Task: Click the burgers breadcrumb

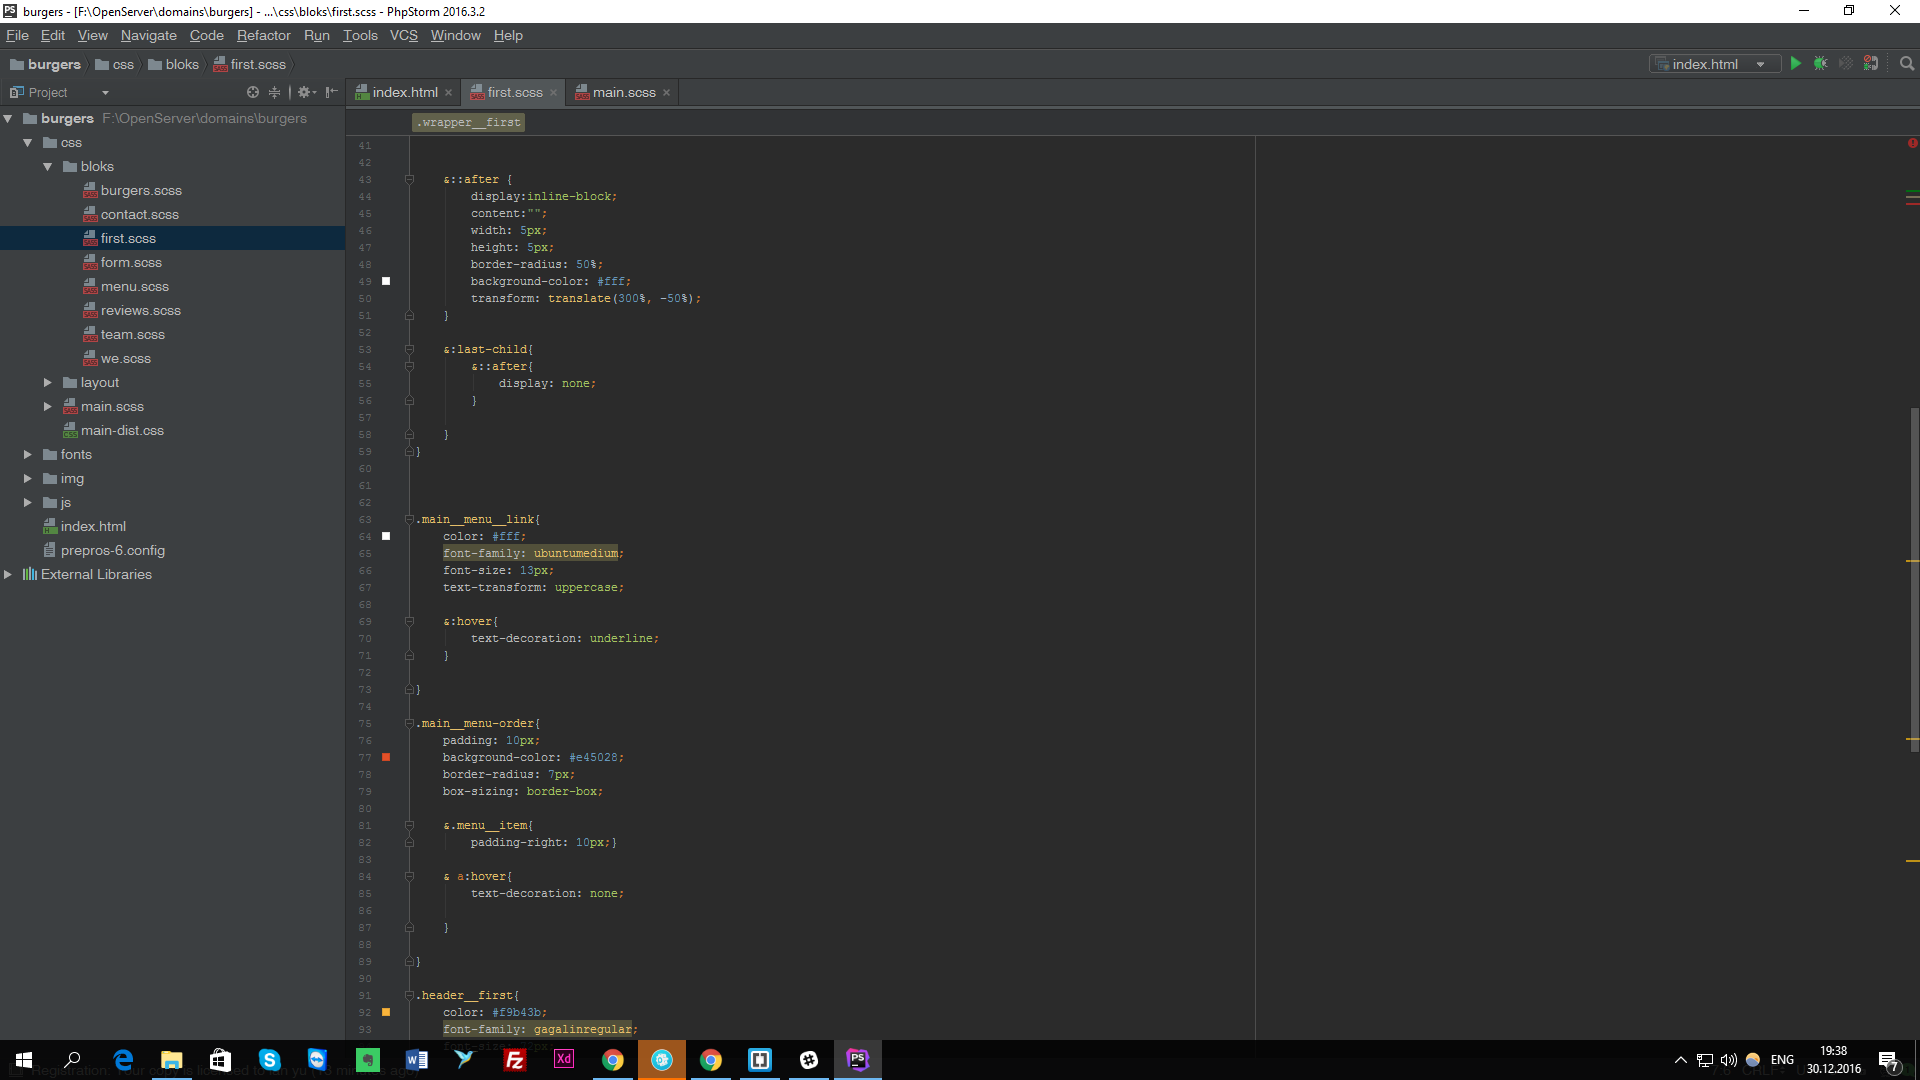Action: coord(45,64)
